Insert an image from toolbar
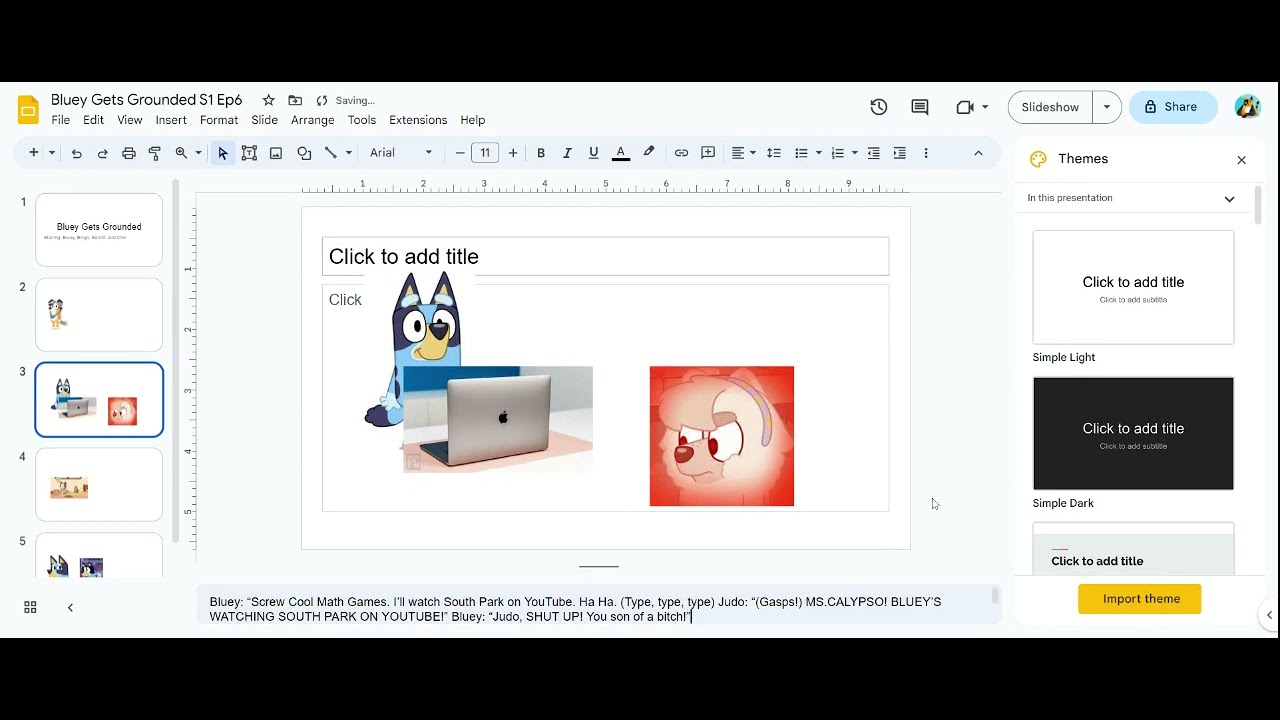This screenshot has width=1280, height=720. pyautogui.click(x=276, y=153)
